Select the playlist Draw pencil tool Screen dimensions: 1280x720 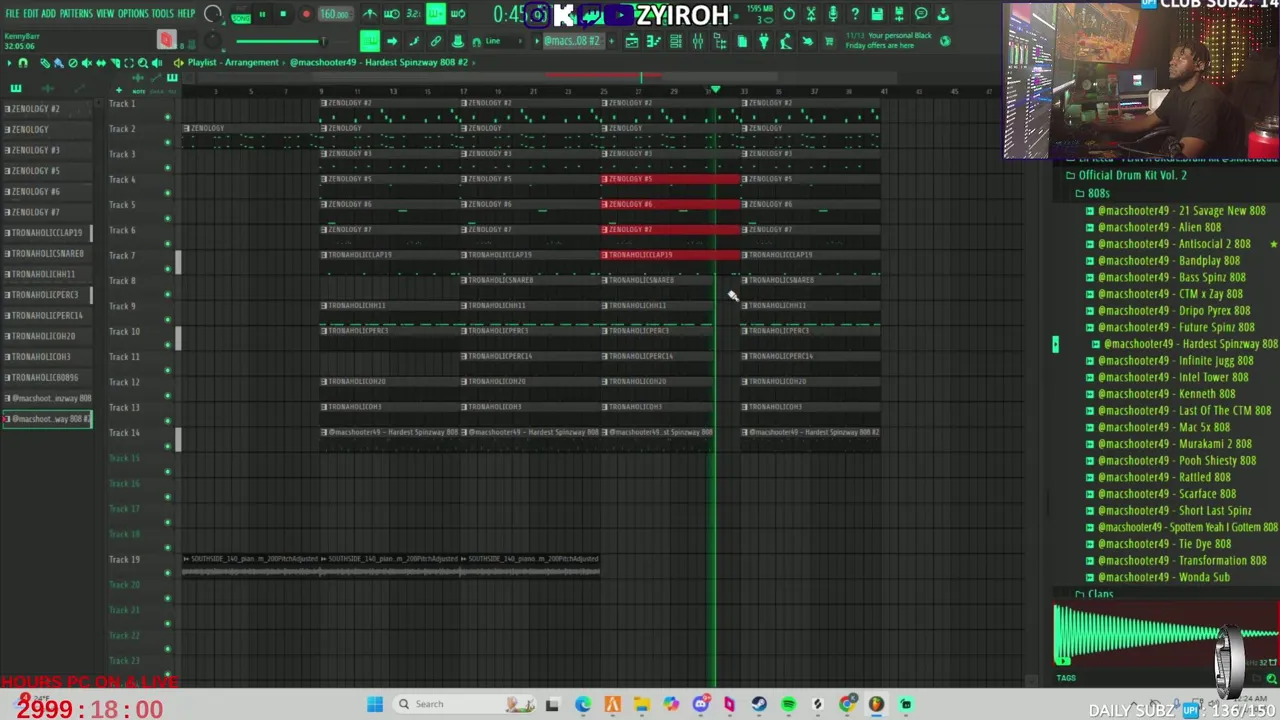pyautogui.click(x=45, y=62)
